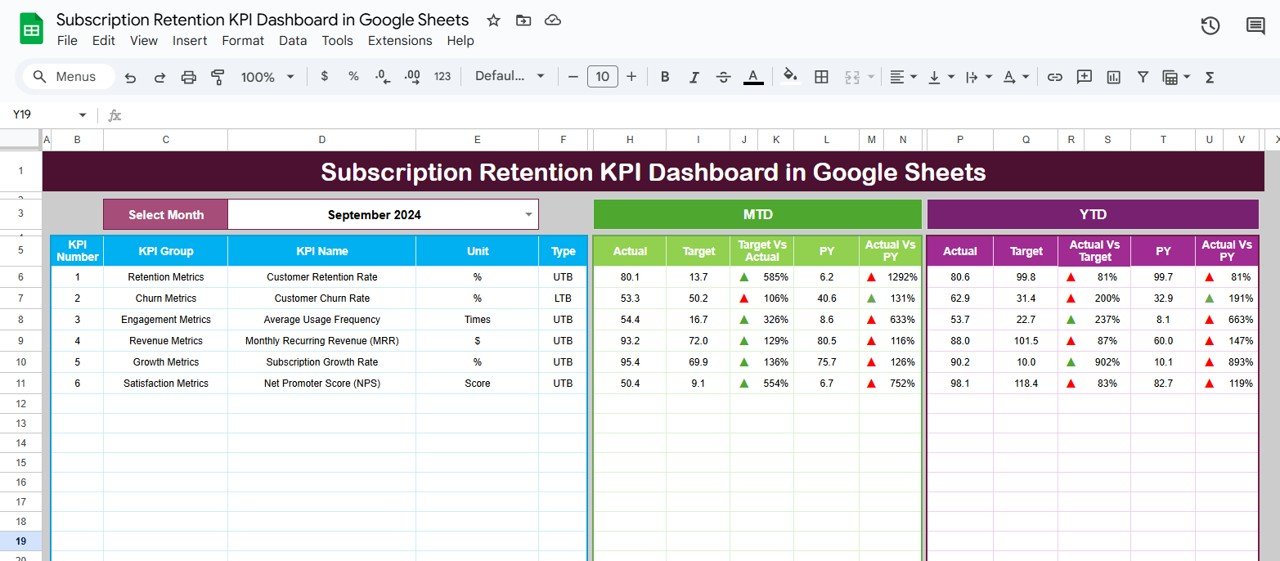Open horizontal align dropdown

pos(903,77)
